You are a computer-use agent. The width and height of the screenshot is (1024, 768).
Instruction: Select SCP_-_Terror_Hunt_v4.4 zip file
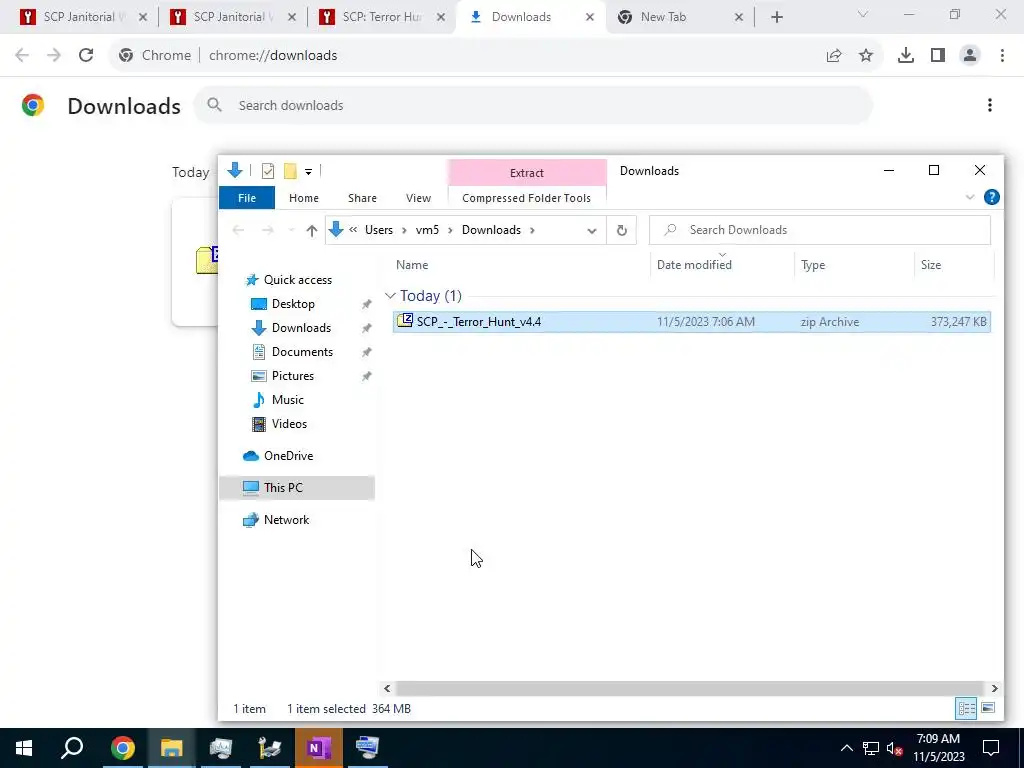click(692, 322)
